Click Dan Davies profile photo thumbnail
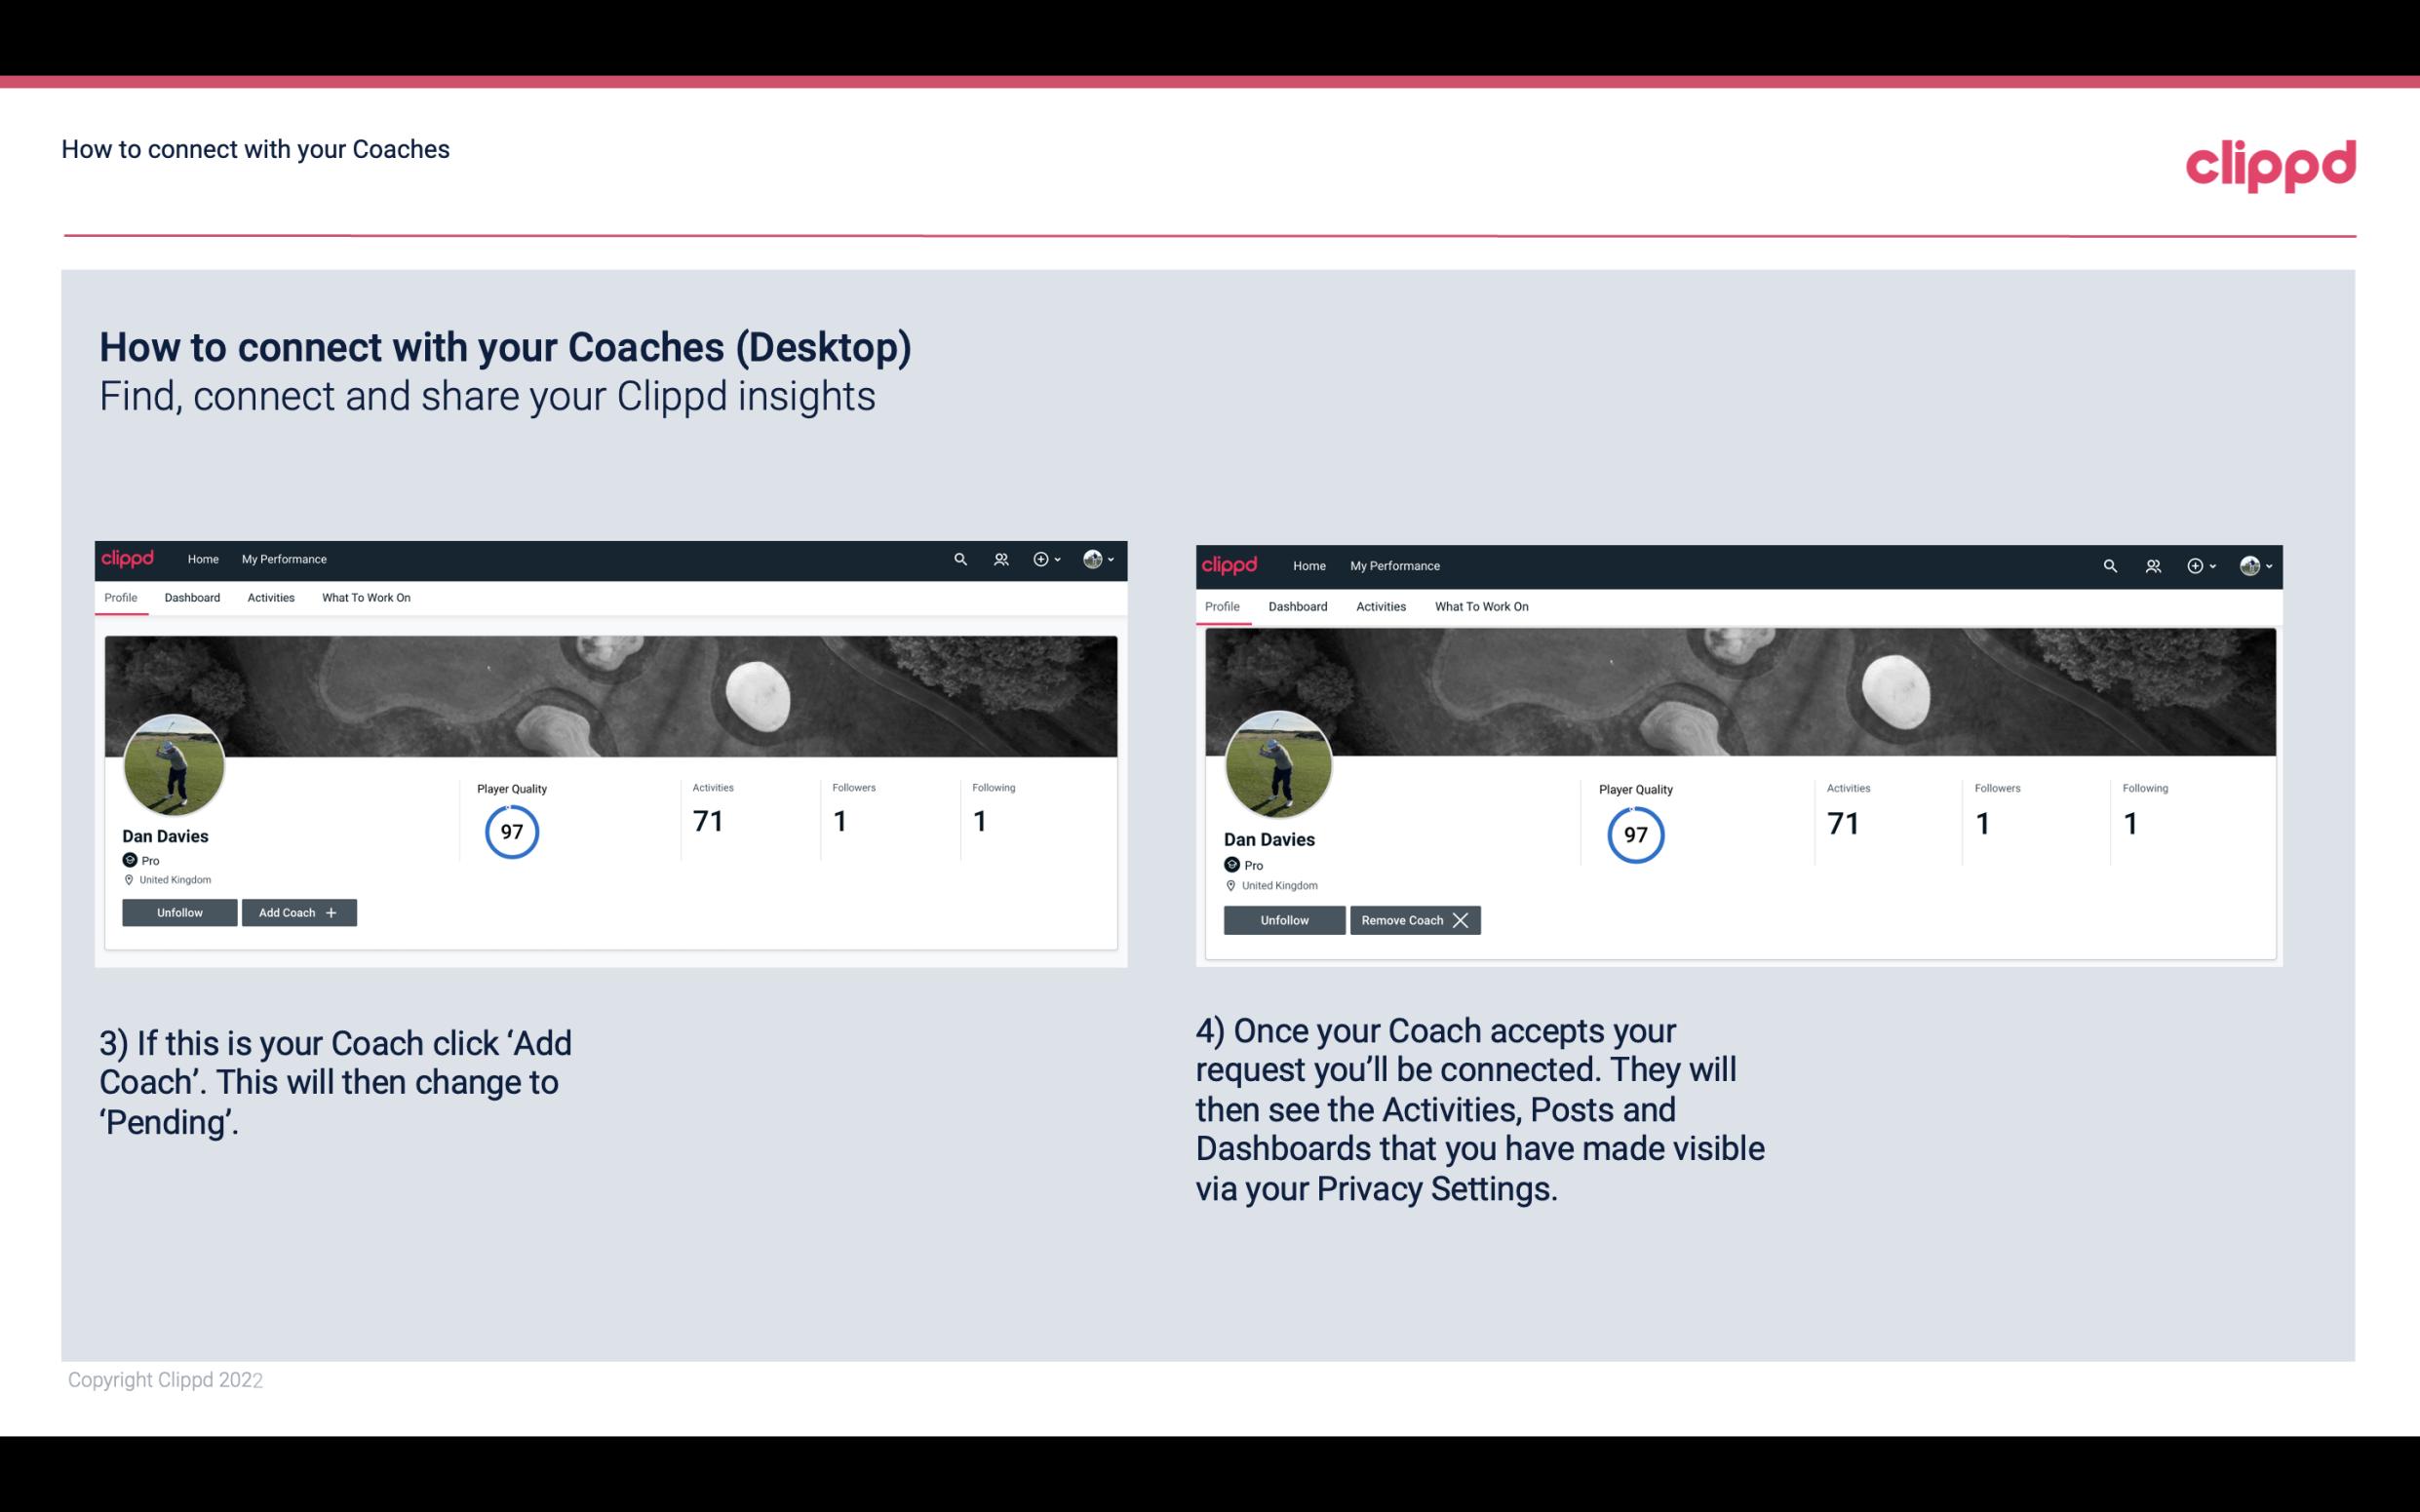Viewport: 2420px width, 1512px height. pyautogui.click(x=173, y=763)
